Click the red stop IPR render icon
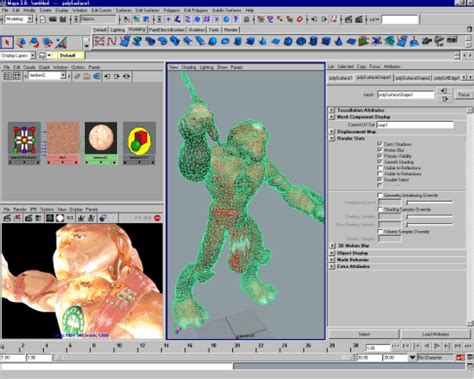The image size is (474, 379). click(157, 218)
